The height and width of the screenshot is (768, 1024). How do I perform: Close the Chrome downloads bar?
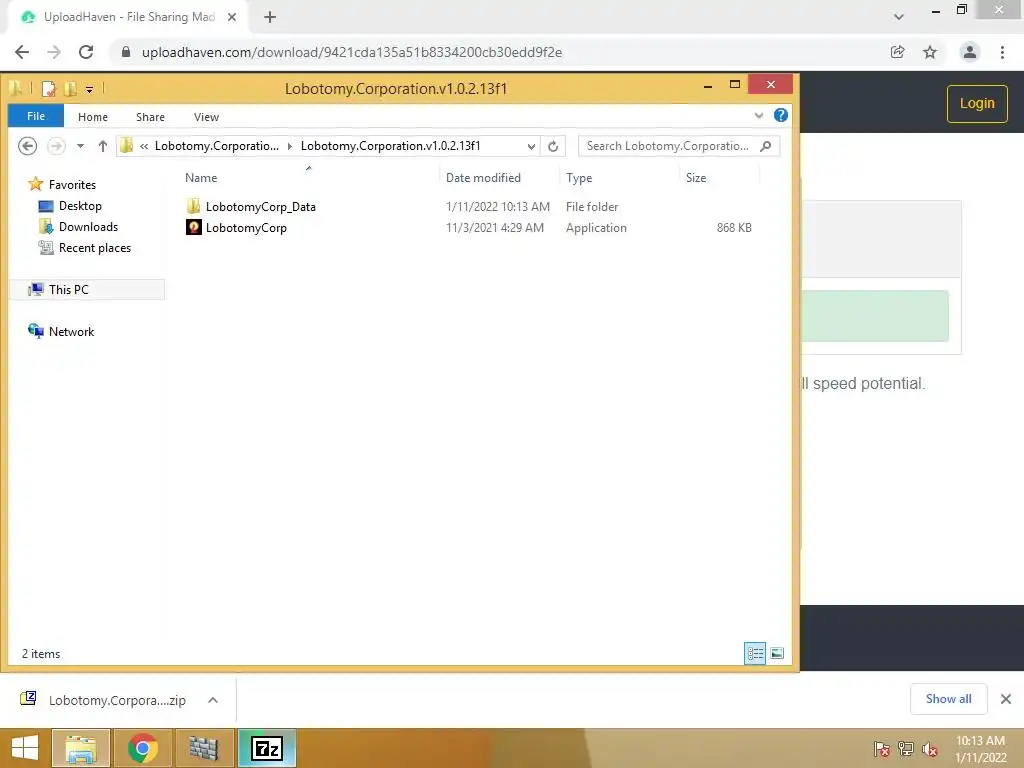click(1006, 699)
